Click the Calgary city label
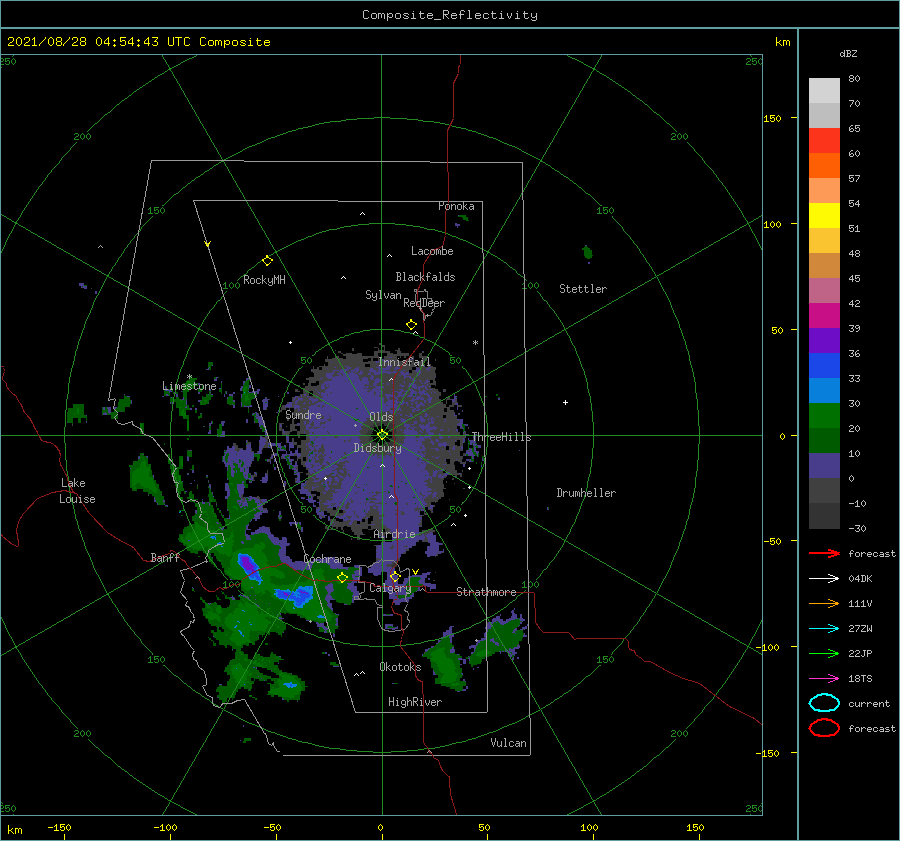The height and width of the screenshot is (841, 900). [390, 588]
